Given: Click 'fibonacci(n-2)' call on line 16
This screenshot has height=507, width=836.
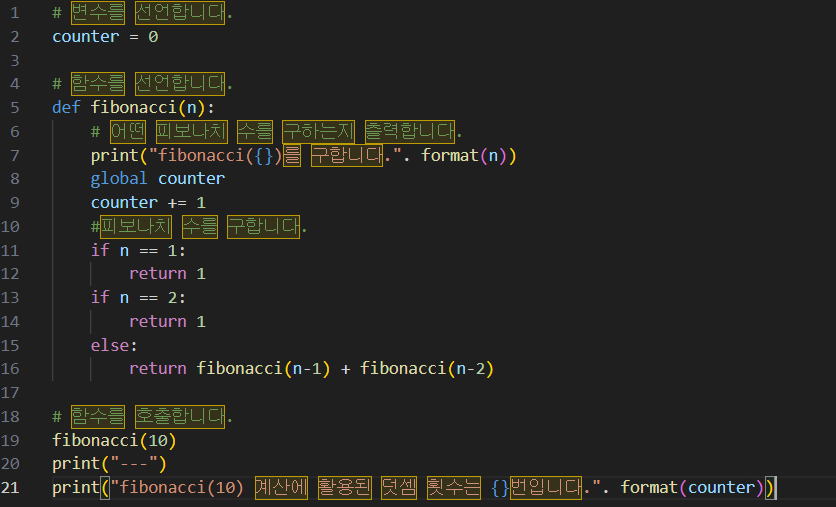Looking at the screenshot, I should (427, 369).
